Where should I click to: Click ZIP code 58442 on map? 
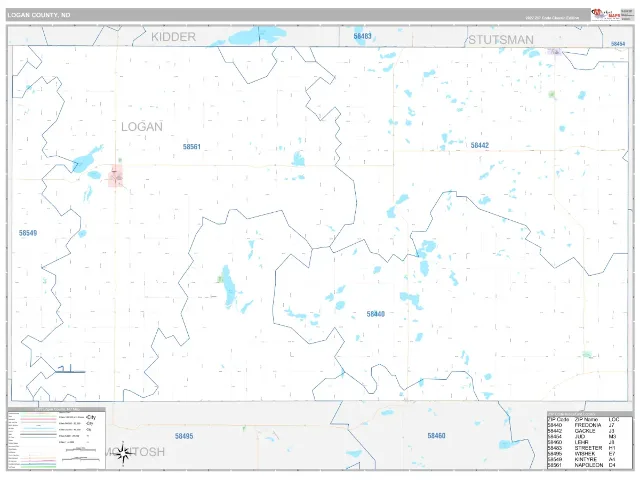480,145
